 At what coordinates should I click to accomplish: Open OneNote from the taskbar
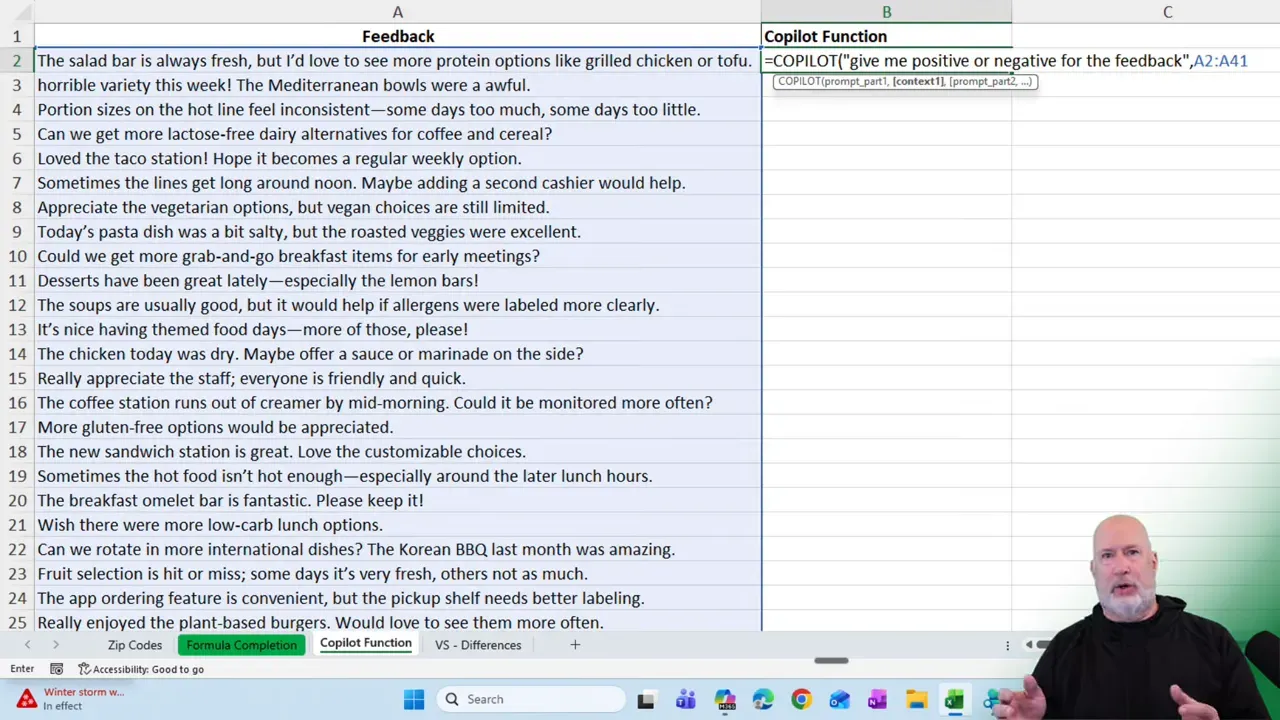click(x=878, y=699)
